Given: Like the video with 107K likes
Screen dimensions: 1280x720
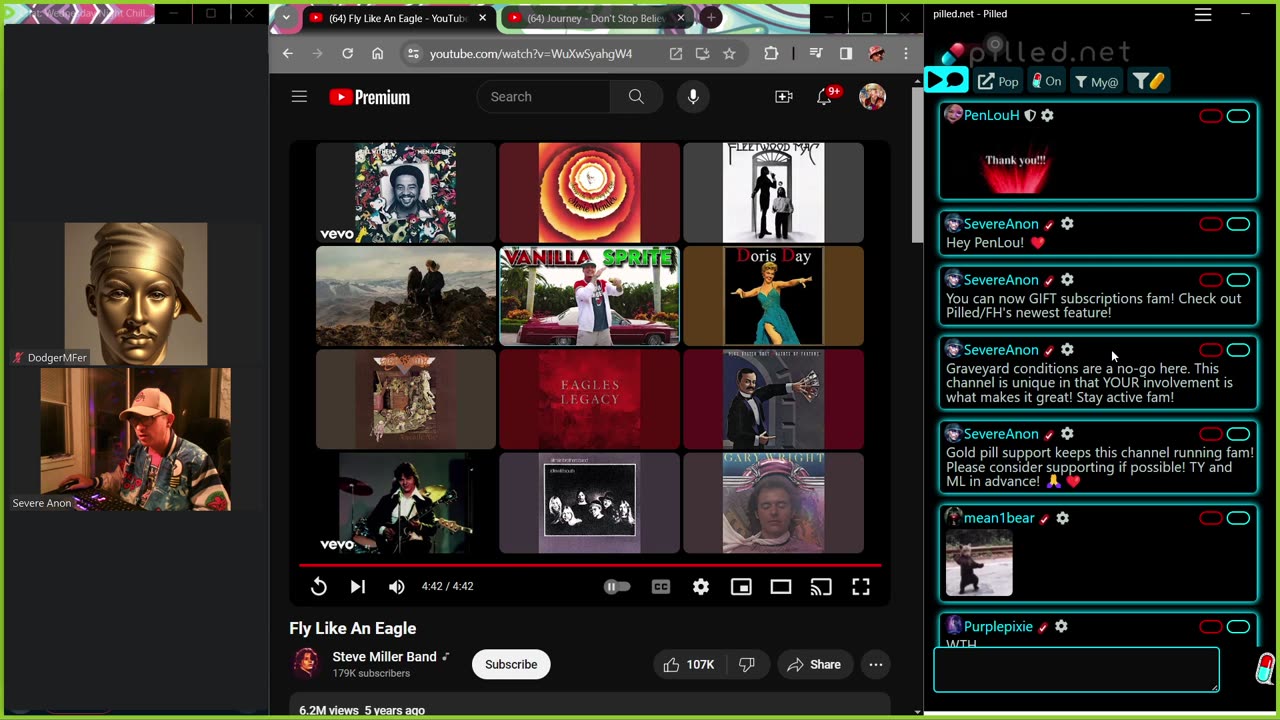Looking at the screenshot, I should pos(687,665).
